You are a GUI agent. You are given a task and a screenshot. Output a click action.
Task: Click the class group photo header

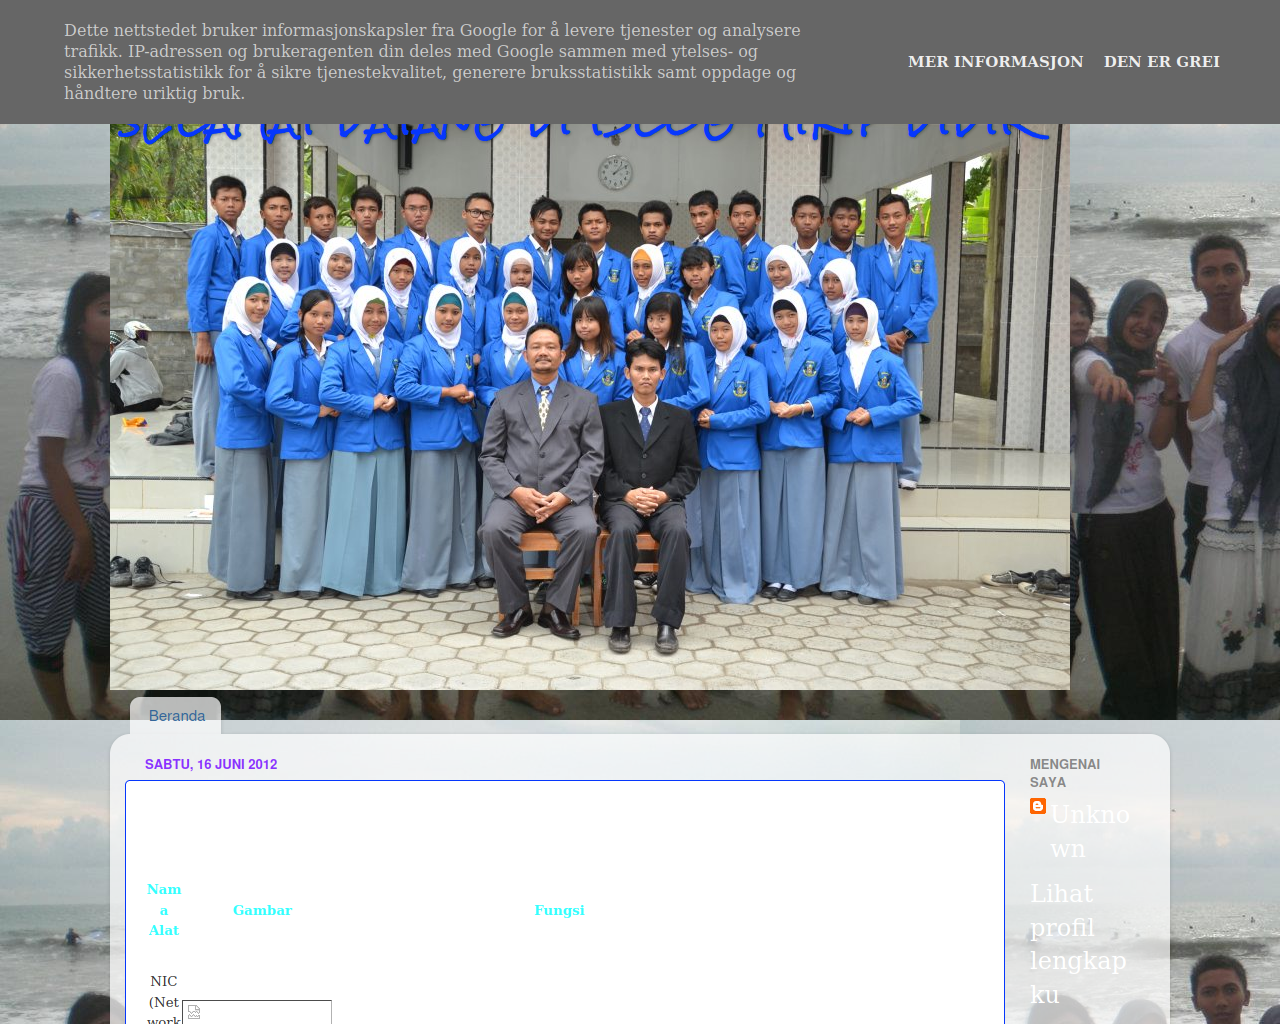(x=590, y=406)
